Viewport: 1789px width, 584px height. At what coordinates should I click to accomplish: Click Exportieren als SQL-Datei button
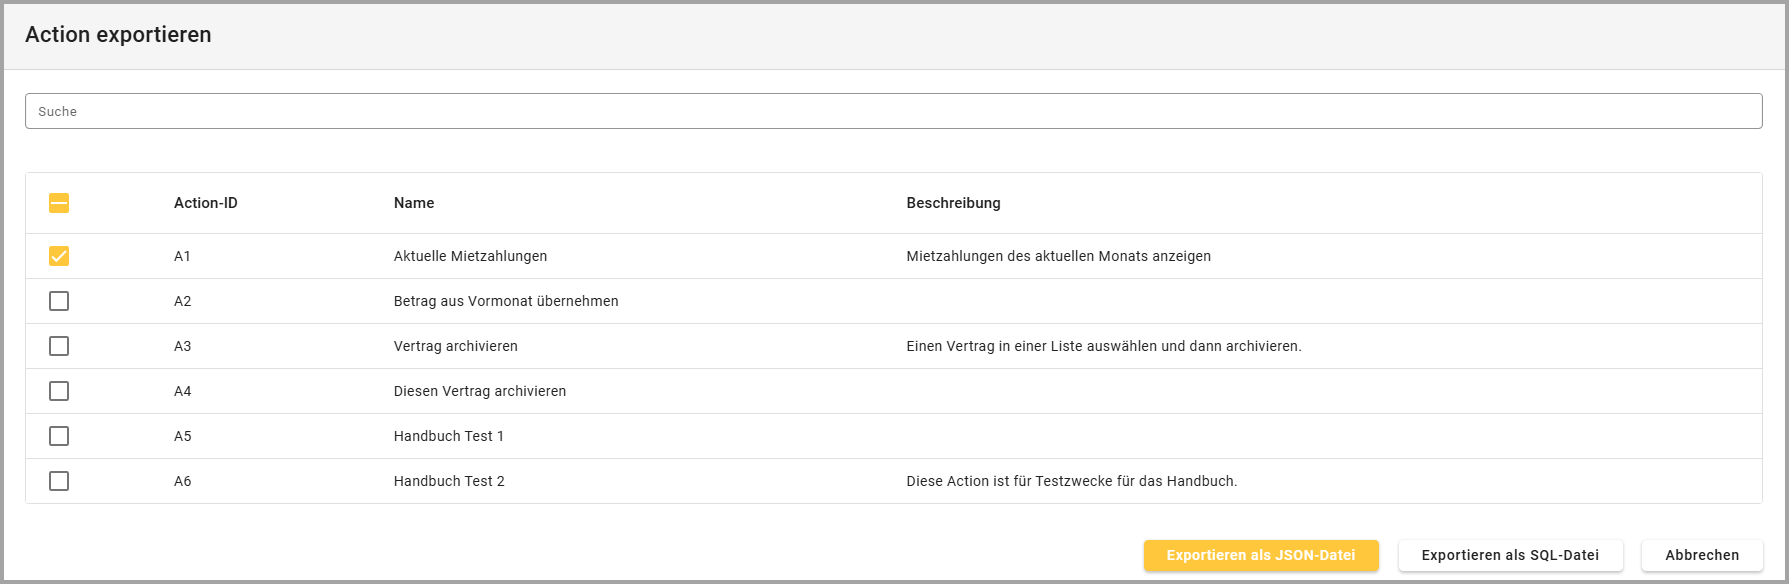[x=1510, y=555]
